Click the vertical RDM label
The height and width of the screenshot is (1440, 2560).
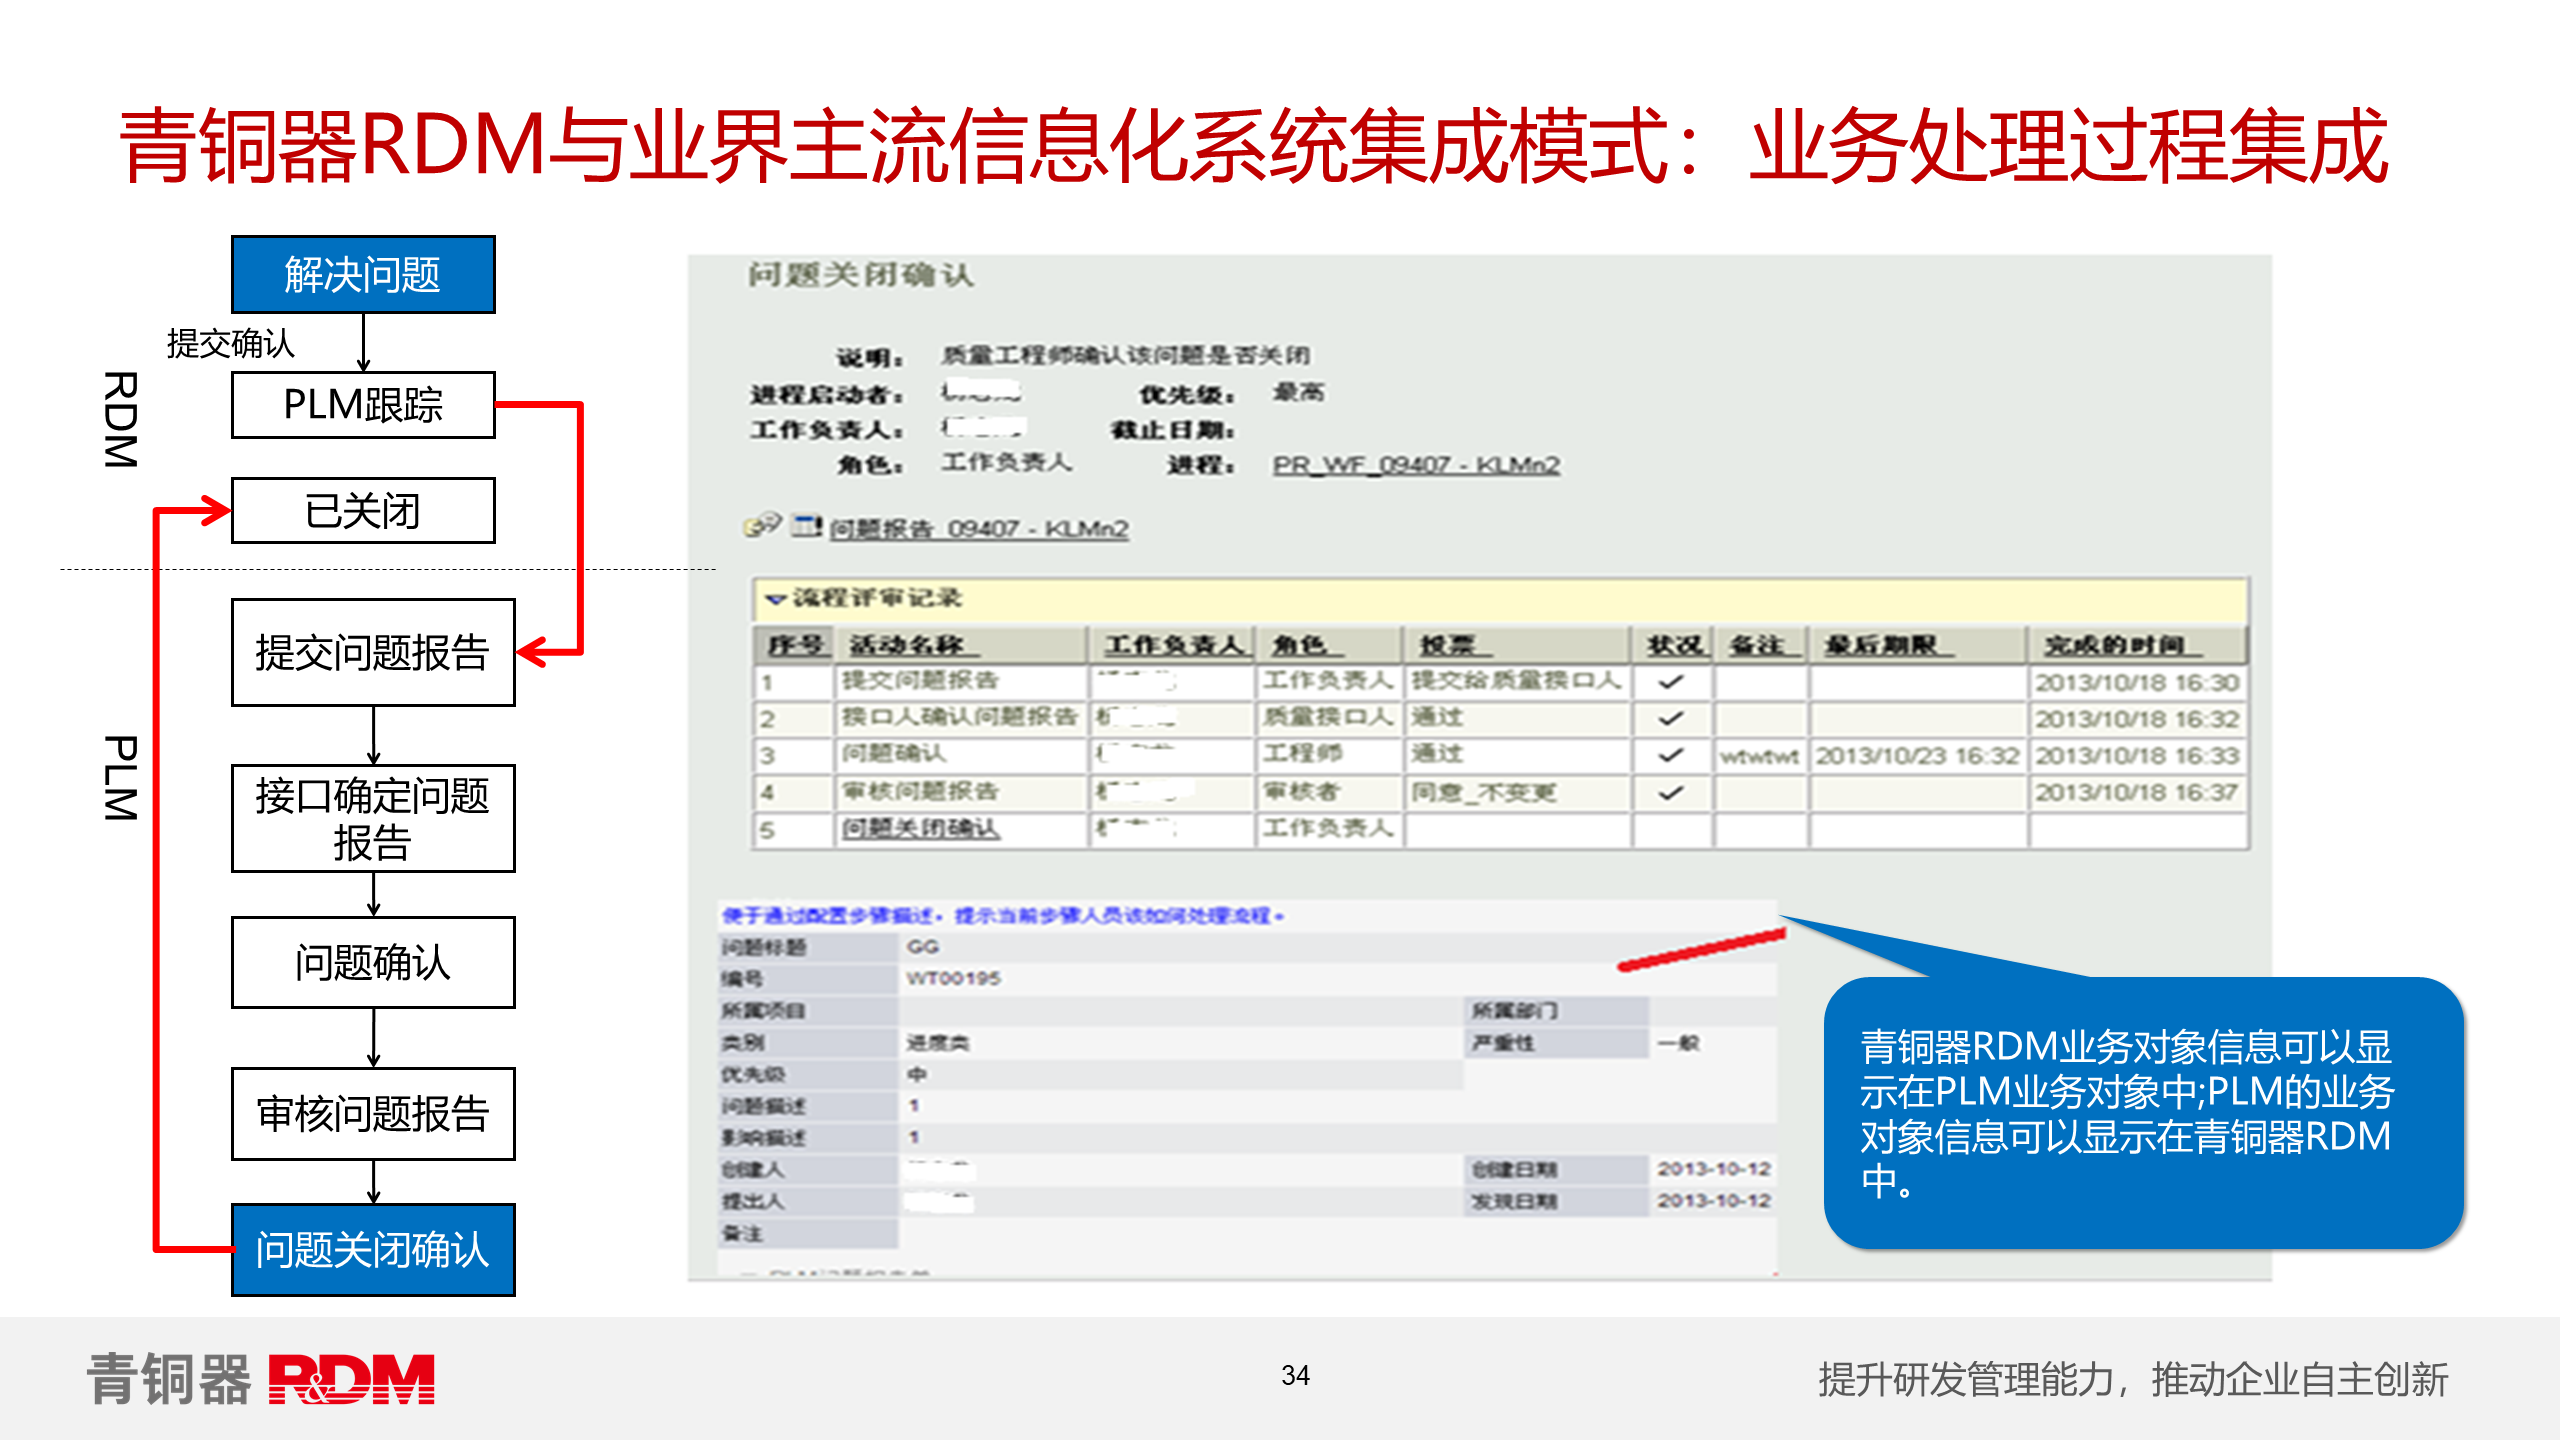pyautogui.click(x=120, y=420)
